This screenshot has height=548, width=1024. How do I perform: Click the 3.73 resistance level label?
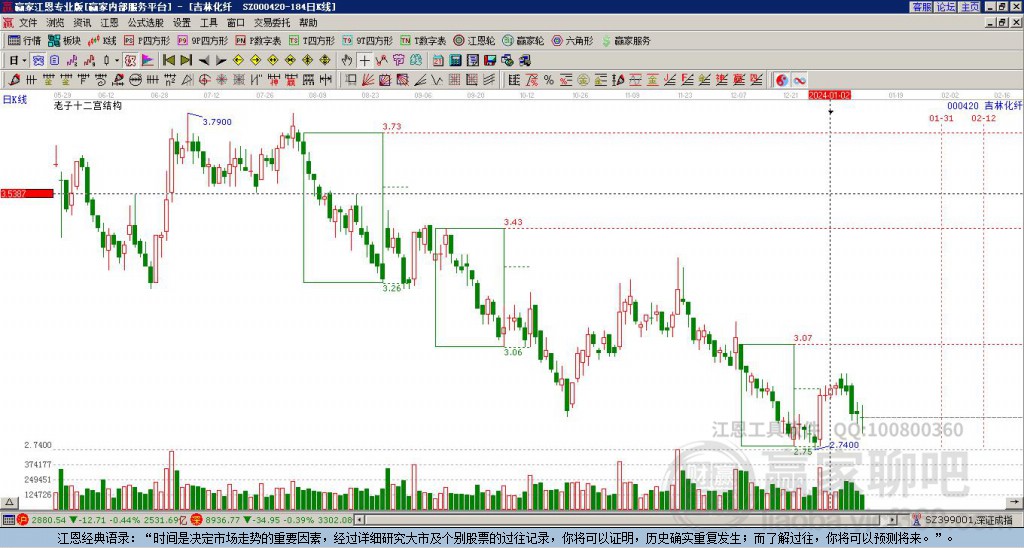point(392,127)
